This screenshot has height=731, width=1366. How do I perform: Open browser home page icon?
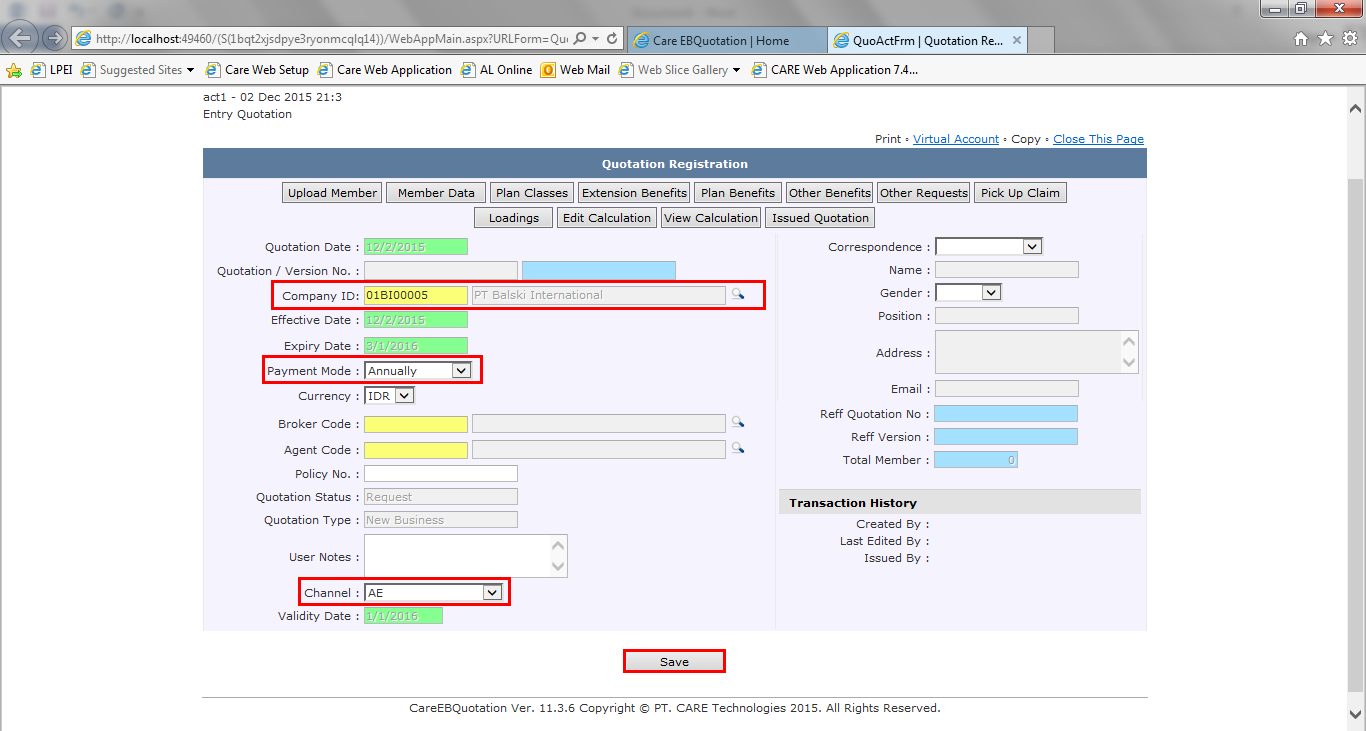click(x=1301, y=39)
